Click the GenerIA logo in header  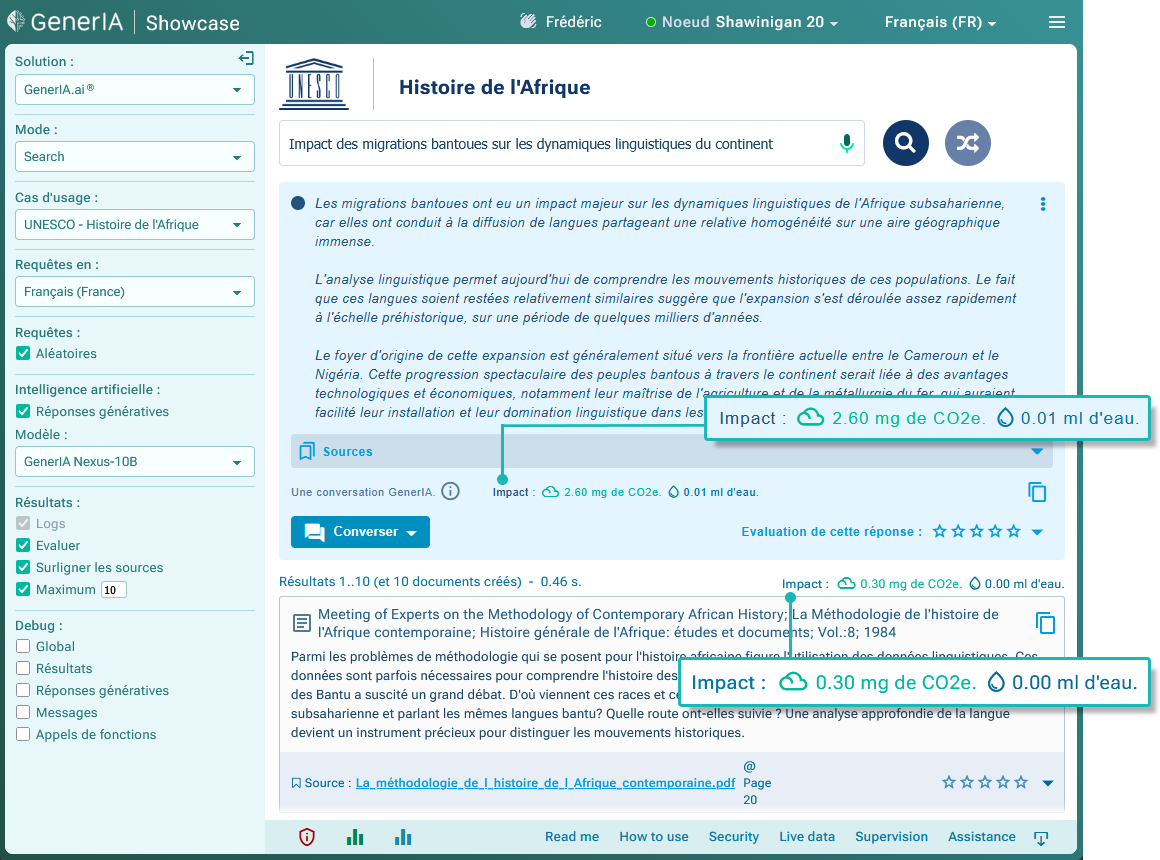pyautogui.click(x=65, y=22)
